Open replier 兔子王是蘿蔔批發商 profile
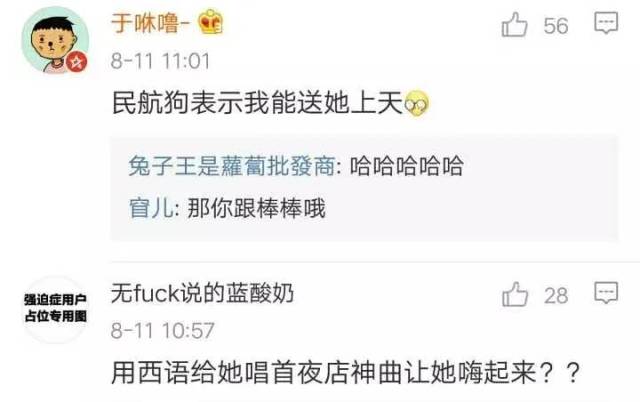Image resolution: width=640 pixels, height=402 pixels. (x=232, y=166)
